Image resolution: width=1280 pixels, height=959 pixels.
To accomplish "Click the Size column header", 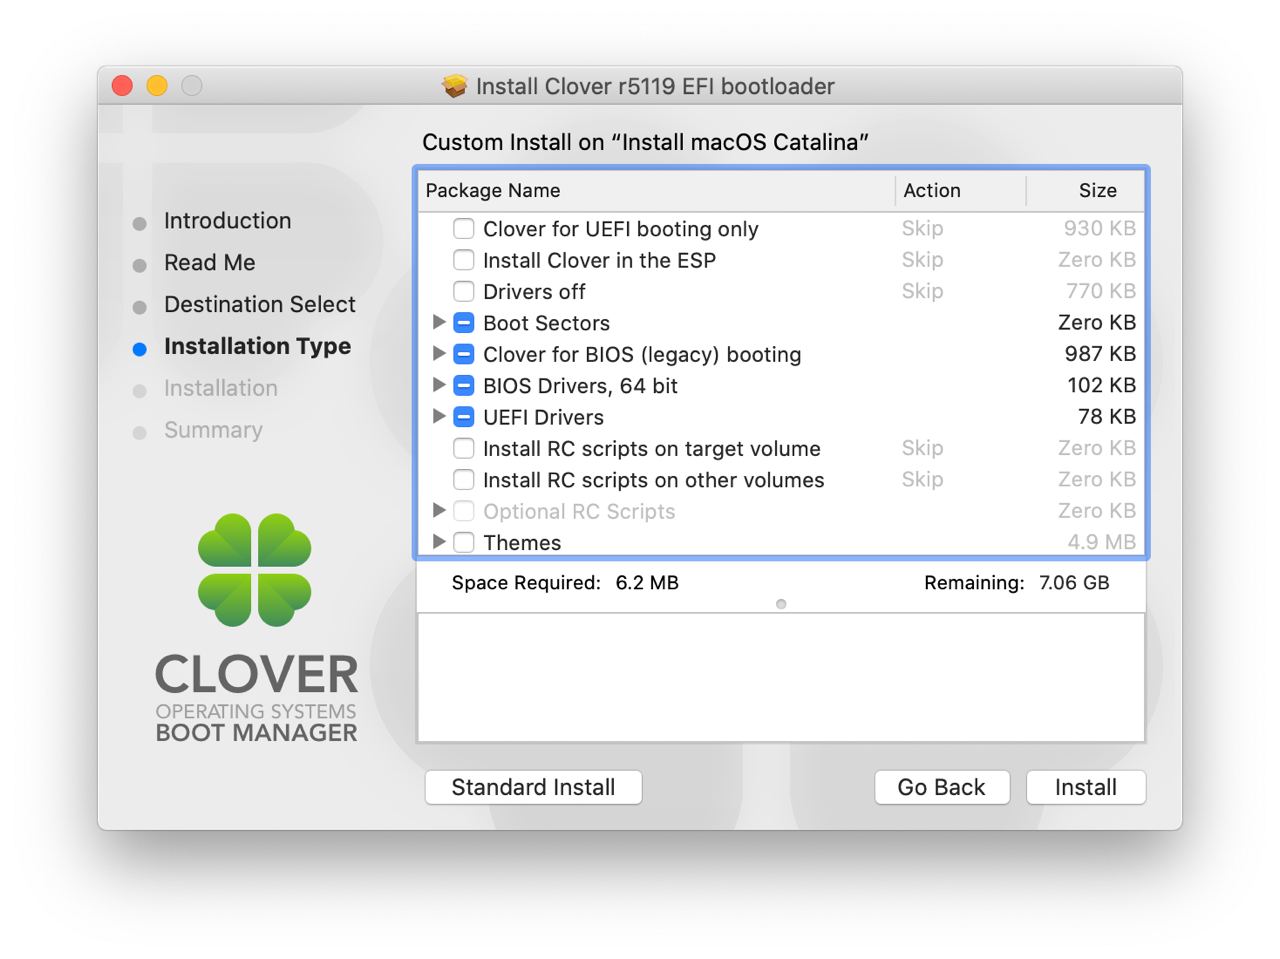I will click(x=1086, y=190).
